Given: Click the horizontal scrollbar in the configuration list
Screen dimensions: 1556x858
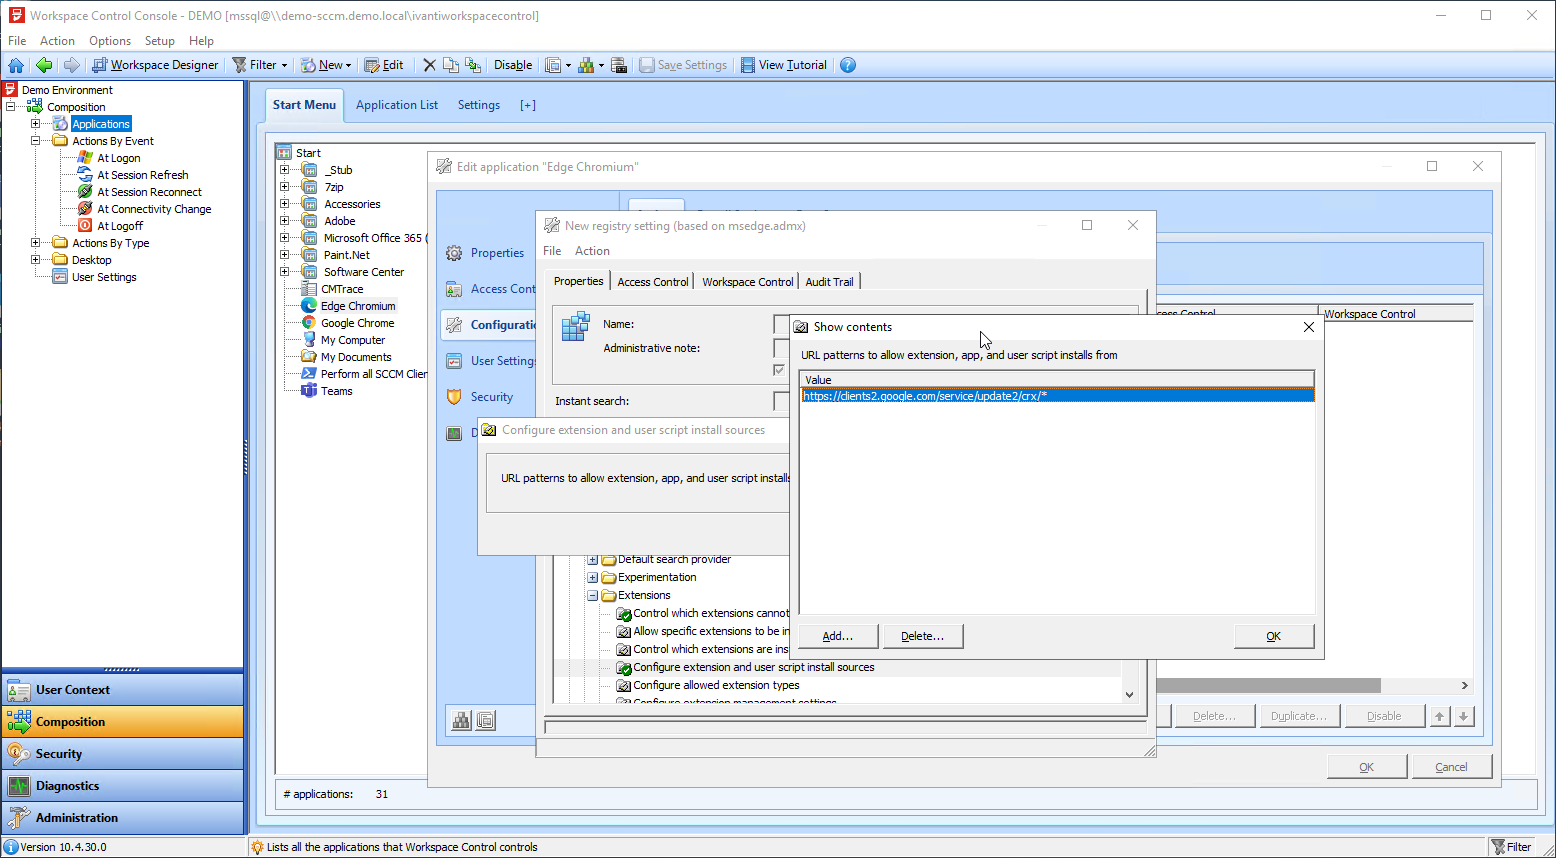Looking at the screenshot, I should (x=1270, y=685).
